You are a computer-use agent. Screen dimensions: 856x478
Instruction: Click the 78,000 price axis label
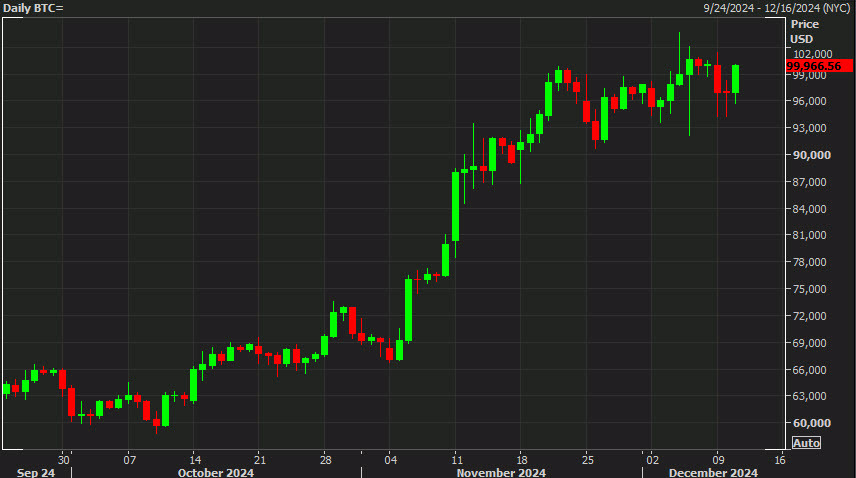pos(810,262)
